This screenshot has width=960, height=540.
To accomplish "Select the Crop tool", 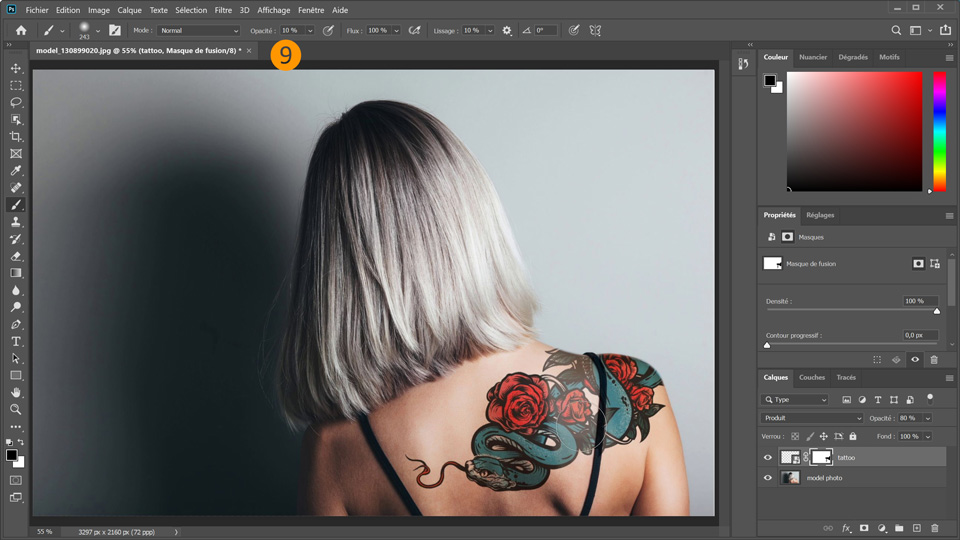I will (16, 137).
